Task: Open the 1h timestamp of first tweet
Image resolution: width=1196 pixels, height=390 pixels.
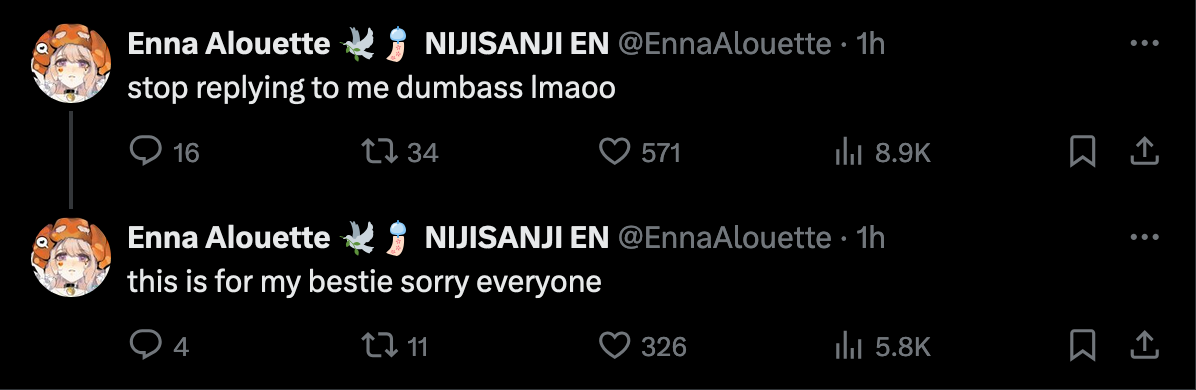Action: click(870, 44)
